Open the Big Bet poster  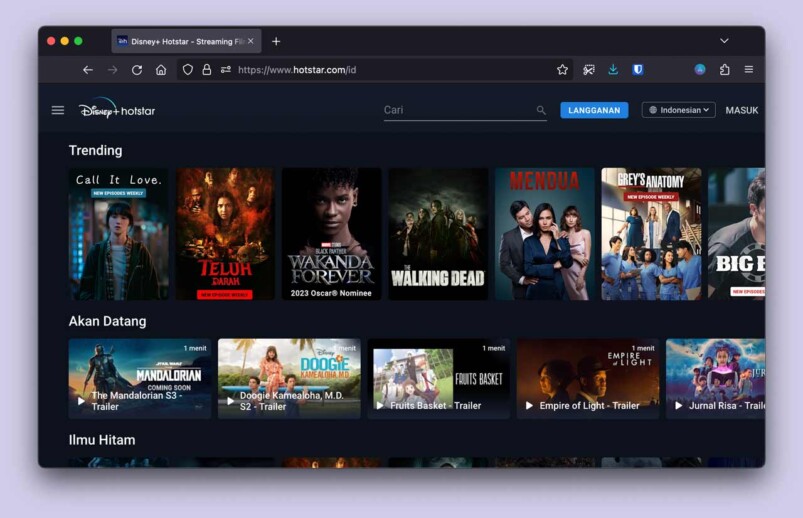pos(736,234)
